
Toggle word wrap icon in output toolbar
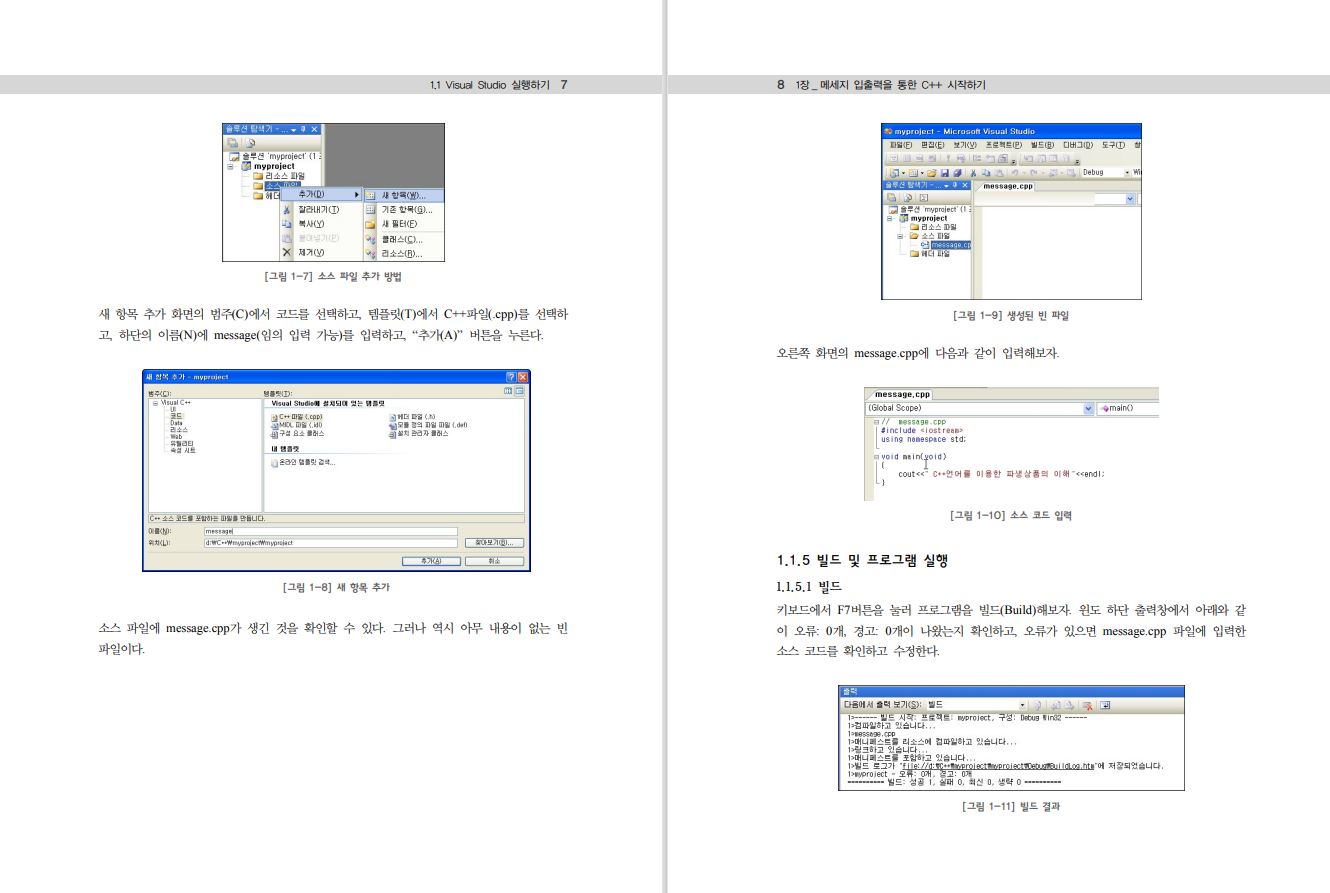1105,705
